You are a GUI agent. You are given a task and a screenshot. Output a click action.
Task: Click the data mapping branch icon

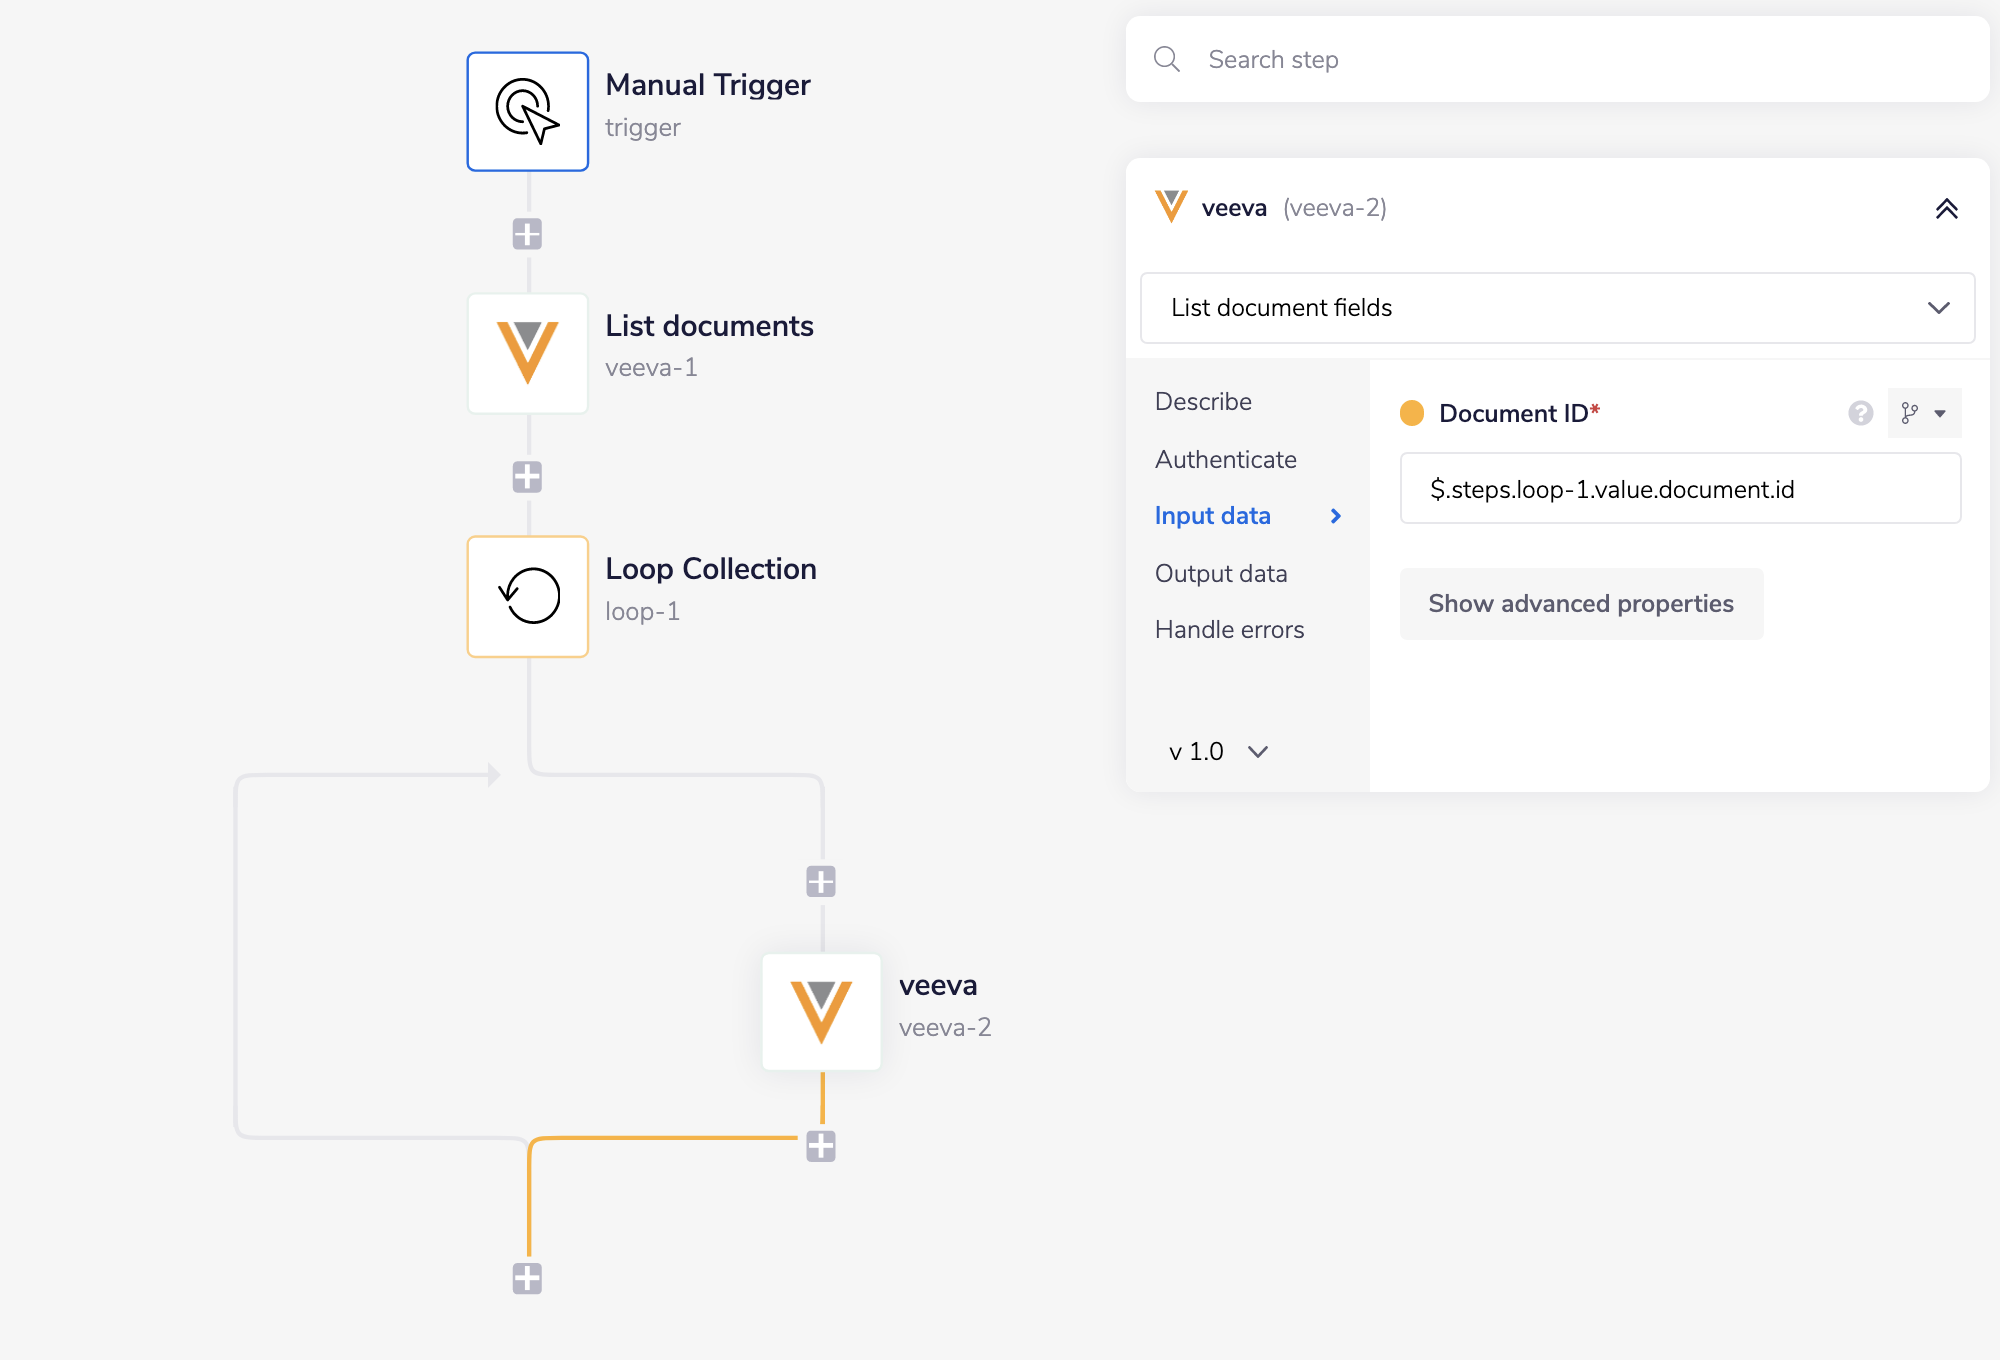click(x=1911, y=413)
